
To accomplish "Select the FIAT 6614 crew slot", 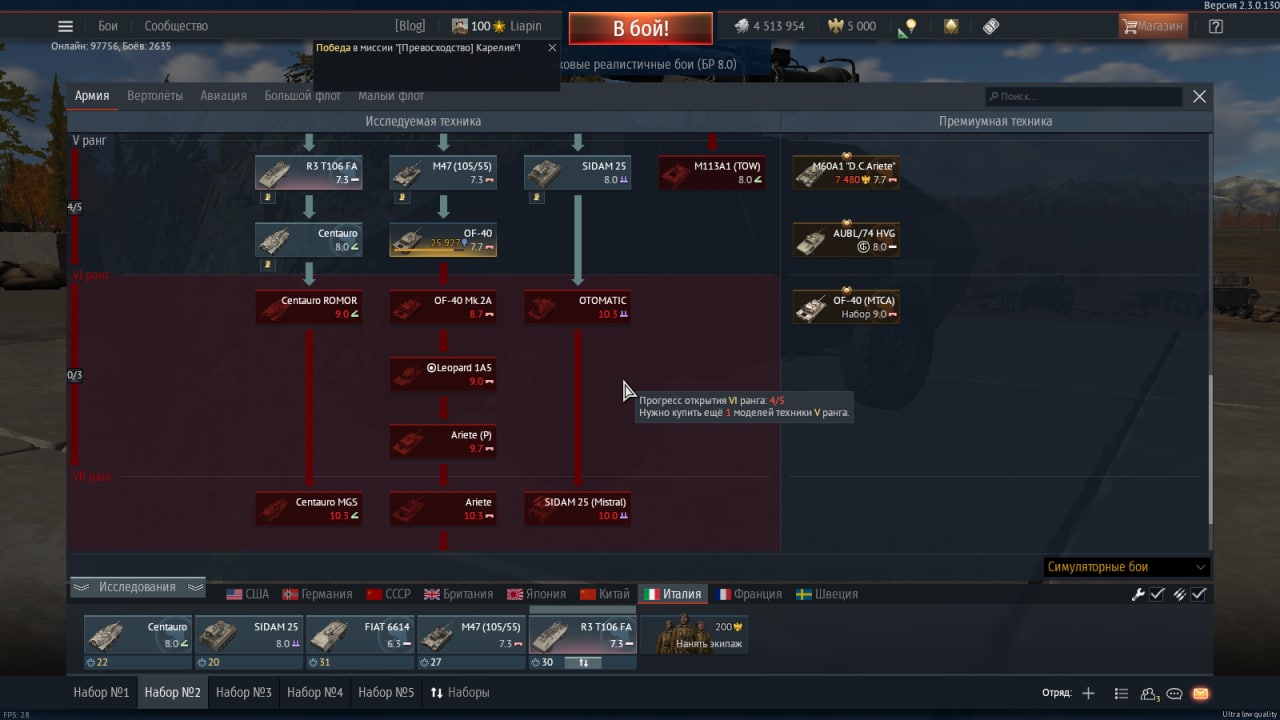I will pos(360,642).
